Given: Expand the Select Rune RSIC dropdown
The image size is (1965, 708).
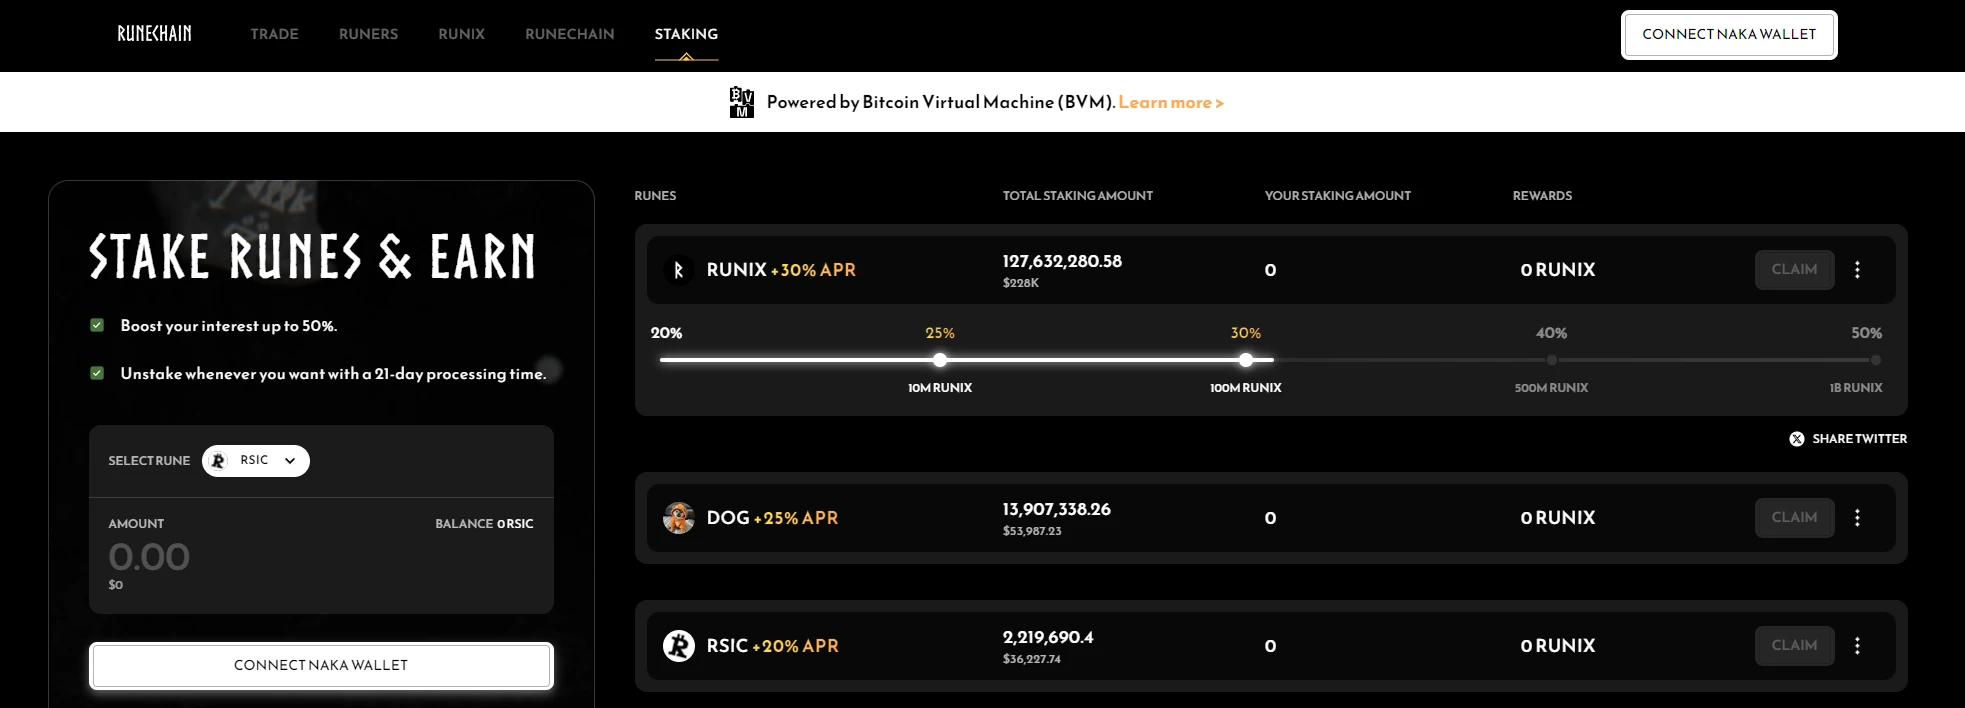Looking at the screenshot, I should (256, 461).
